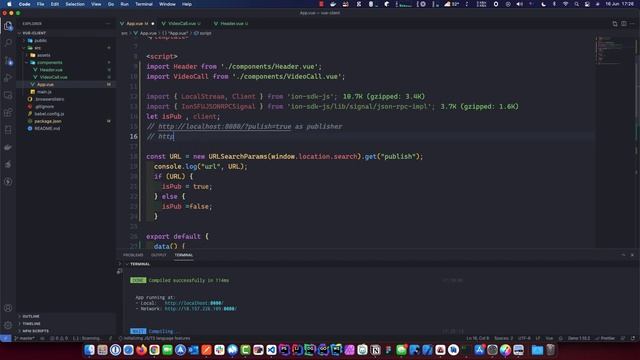Screen dimensions: 640x360
Task: Open the Manage gear icon
Action: [8, 325]
